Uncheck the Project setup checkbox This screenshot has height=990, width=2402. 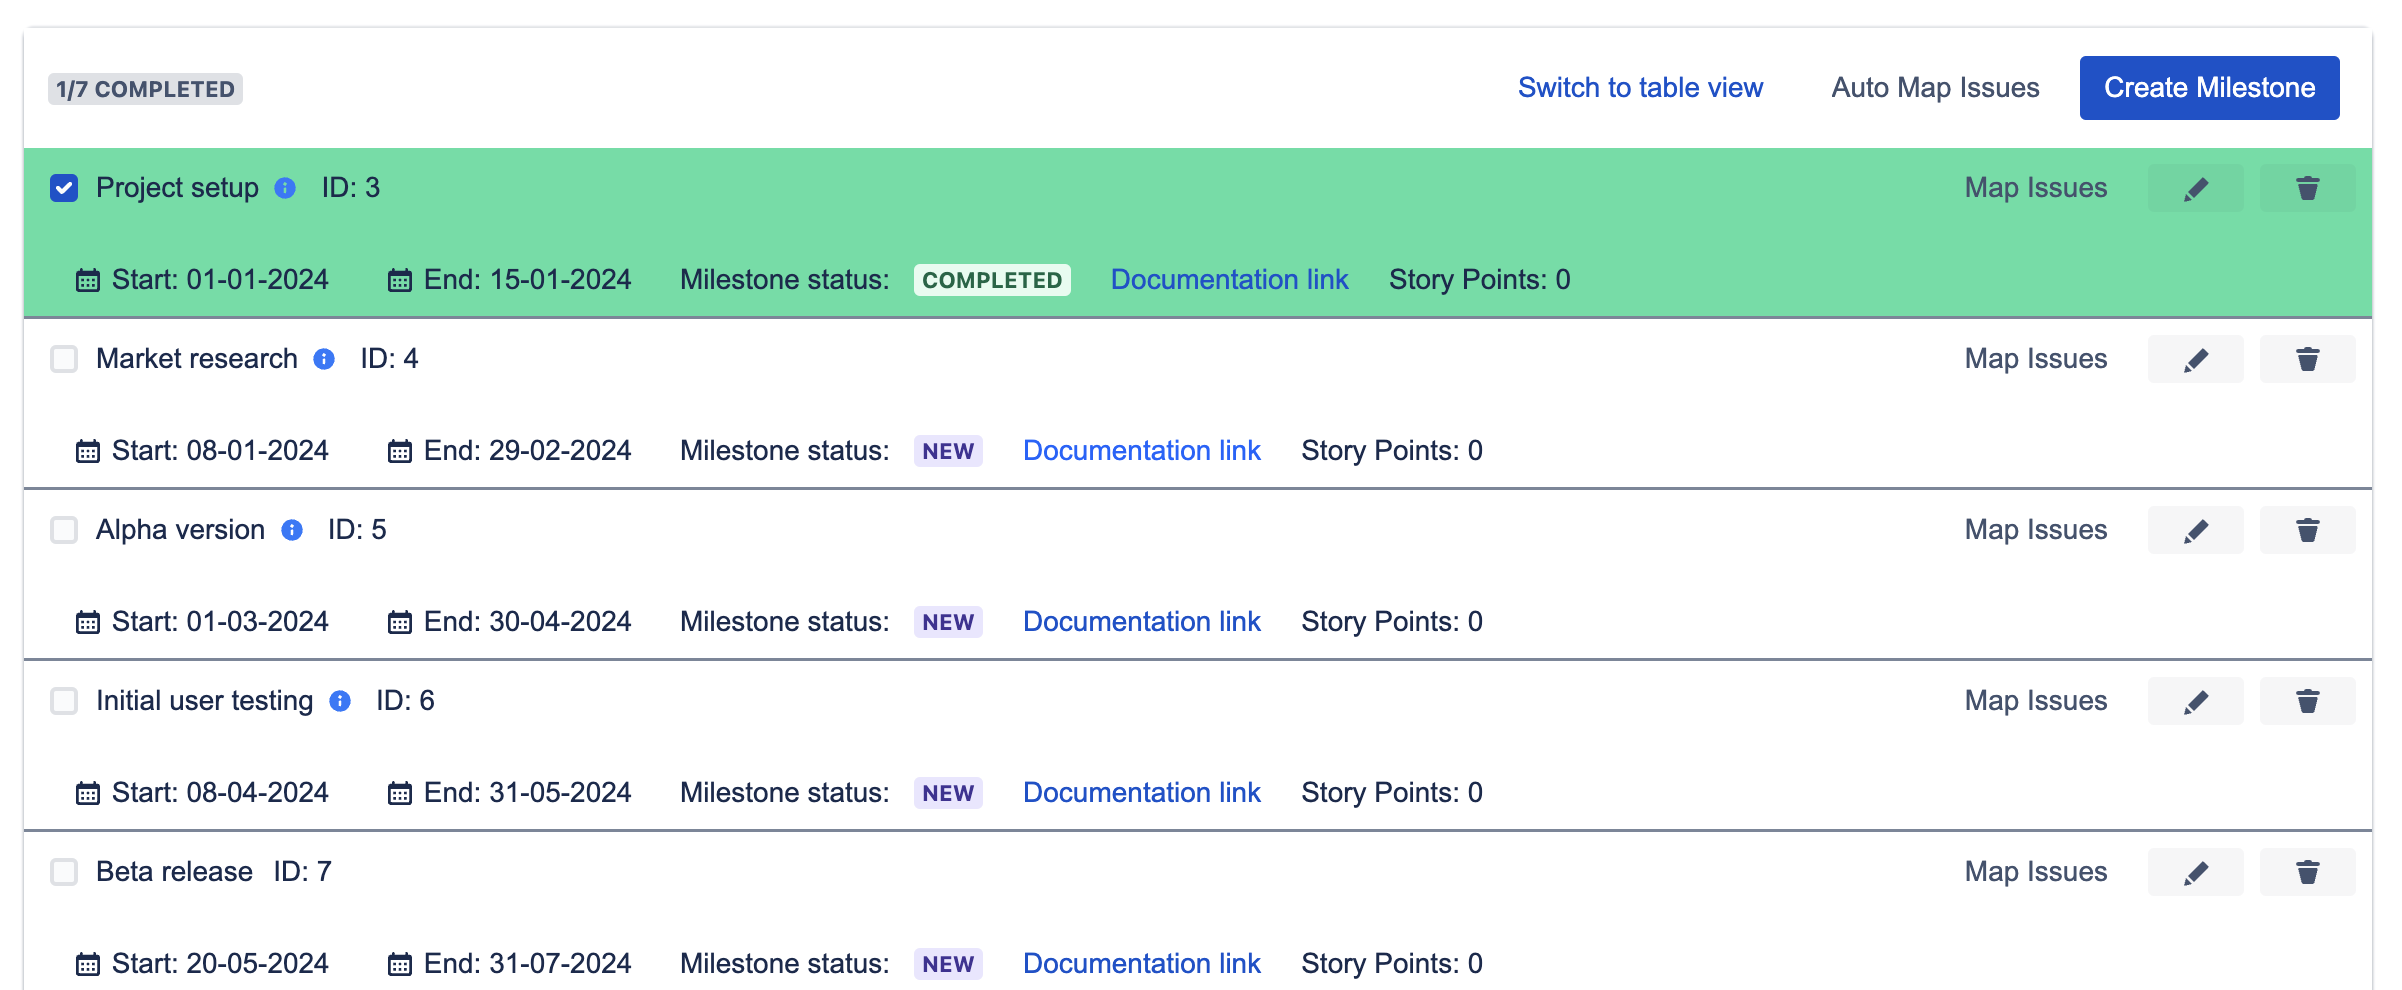(64, 187)
